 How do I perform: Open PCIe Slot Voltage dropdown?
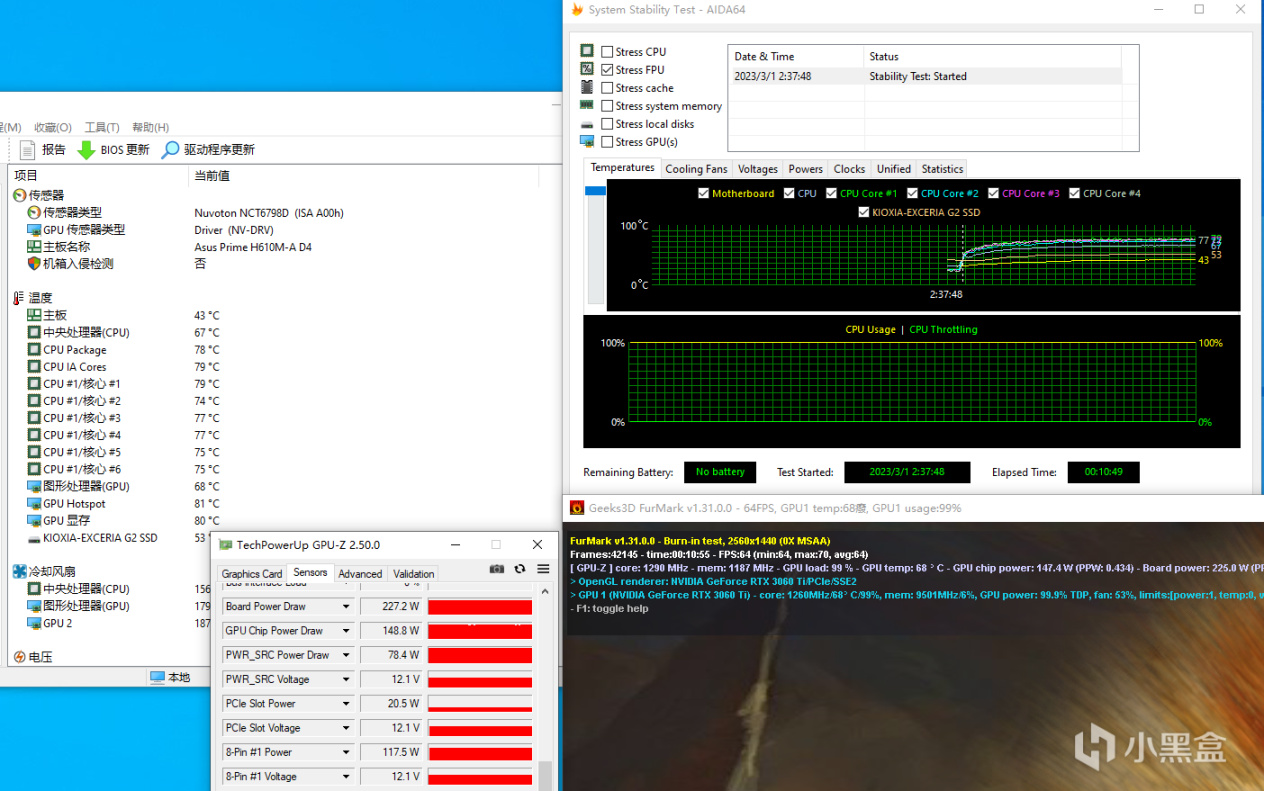346,728
